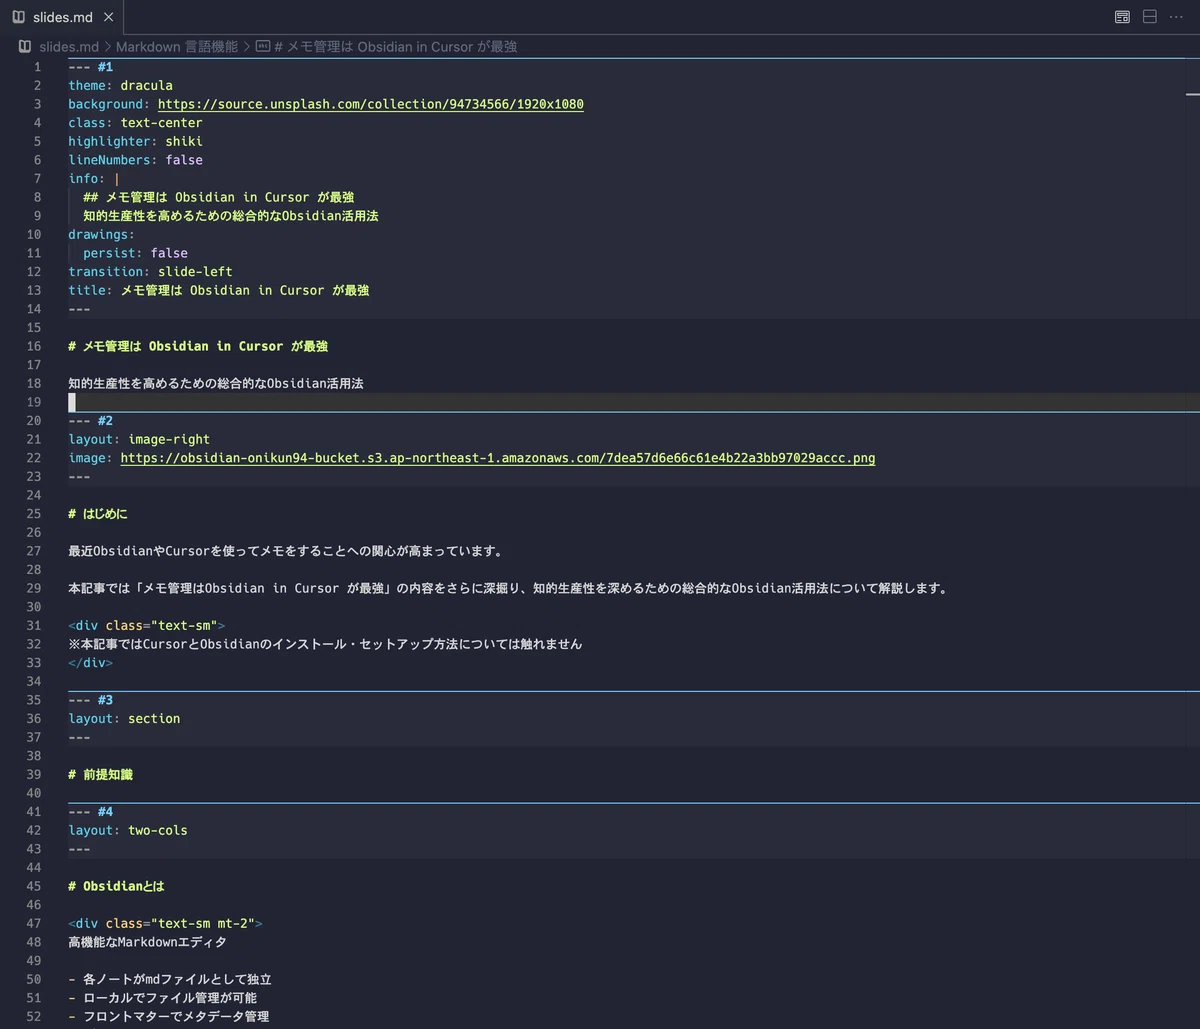
Task: Click the 'transition: slide-left' line
Action: pos(150,271)
